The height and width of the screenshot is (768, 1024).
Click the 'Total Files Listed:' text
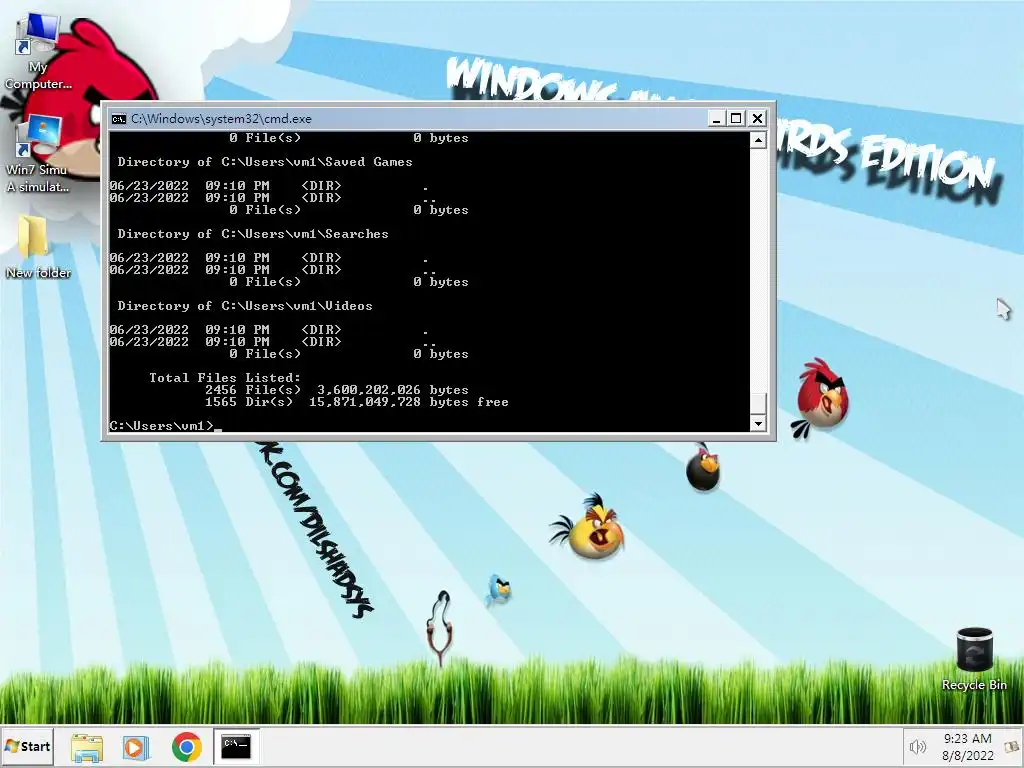click(x=225, y=377)
